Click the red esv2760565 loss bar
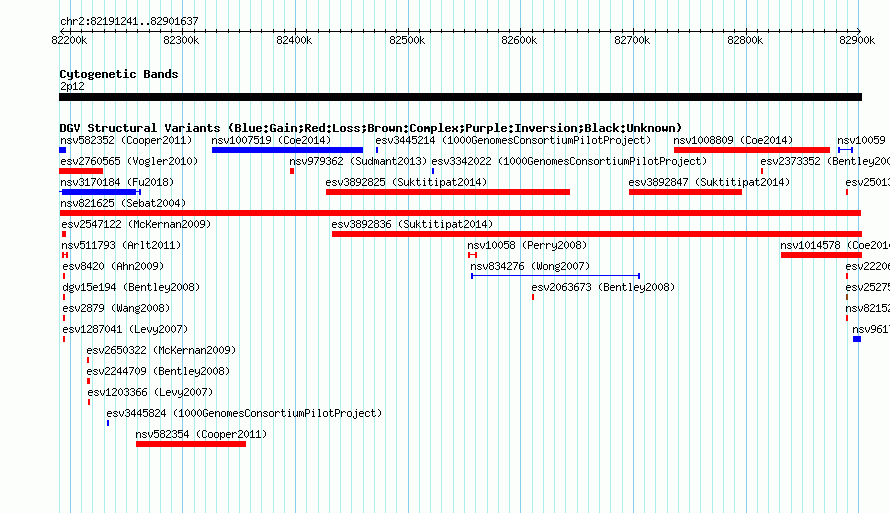Screen dimensions: 890x513 [x=81, y=171]
